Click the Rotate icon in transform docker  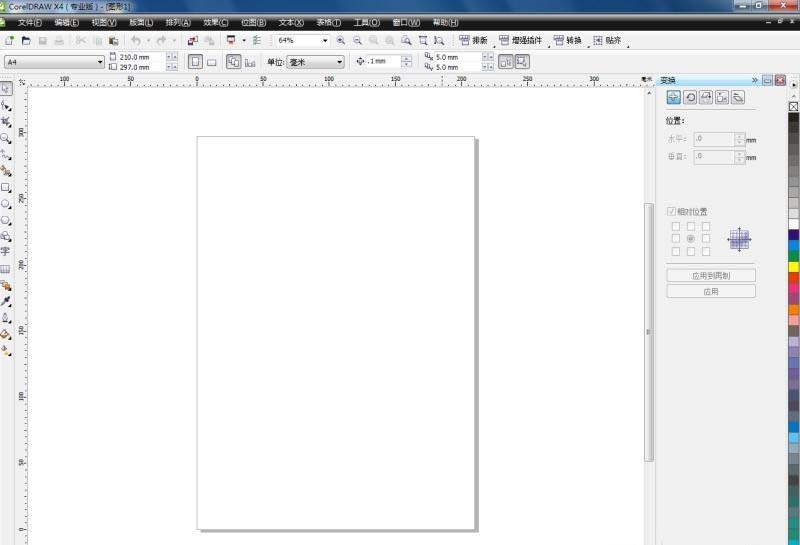point(690,97)
